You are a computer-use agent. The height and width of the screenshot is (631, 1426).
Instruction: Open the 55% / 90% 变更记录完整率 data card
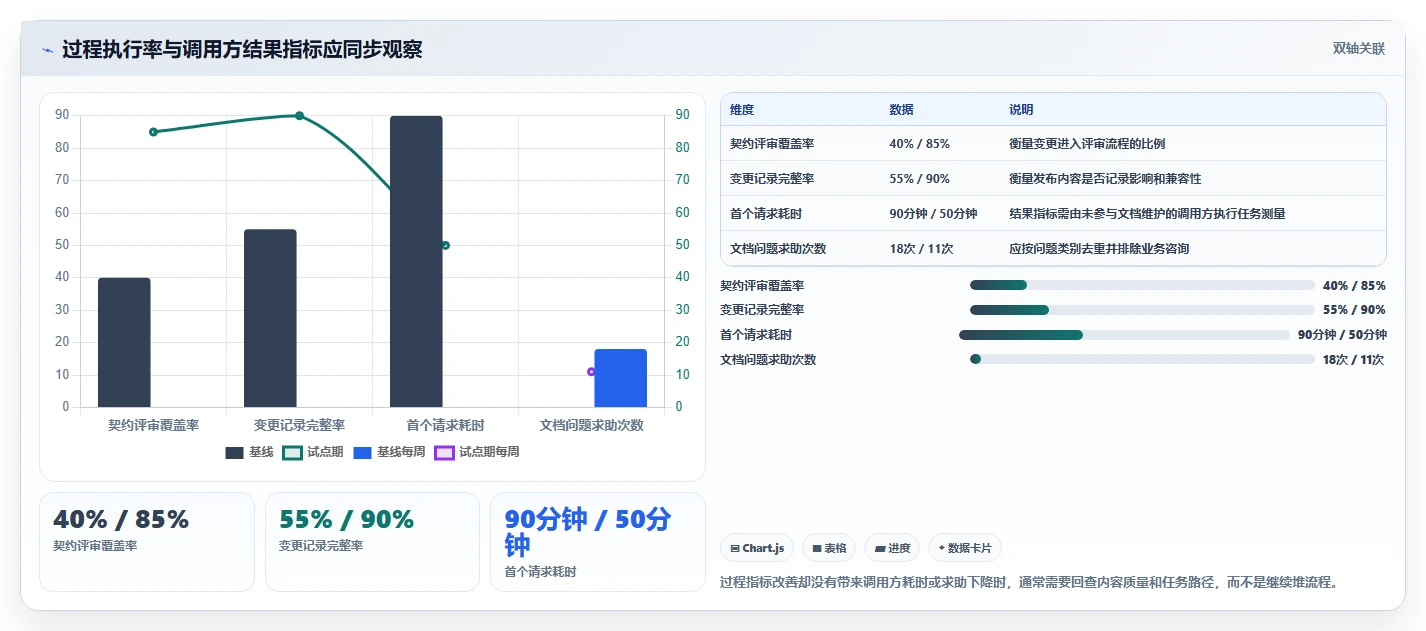(x=372, y=542)
